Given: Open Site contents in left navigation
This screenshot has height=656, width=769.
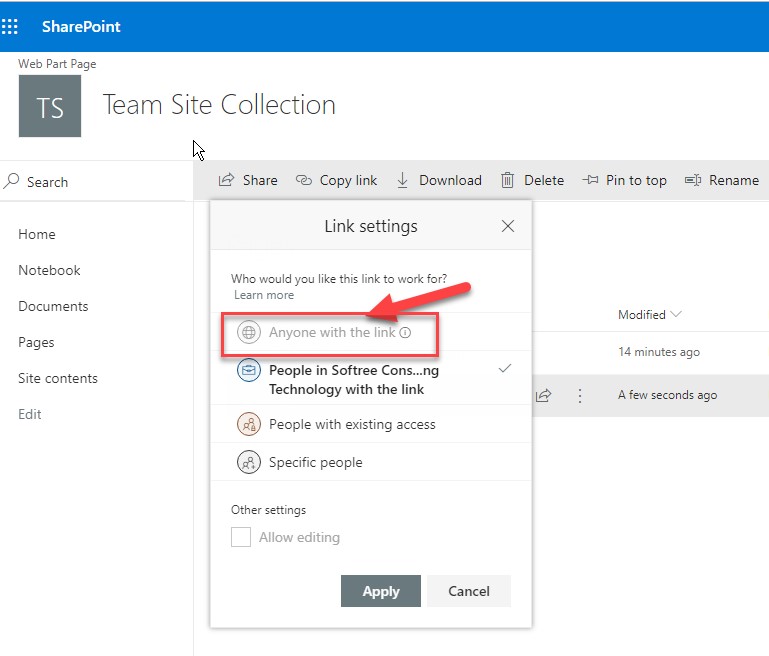Looking at the screenshot, I should (58, 378).
